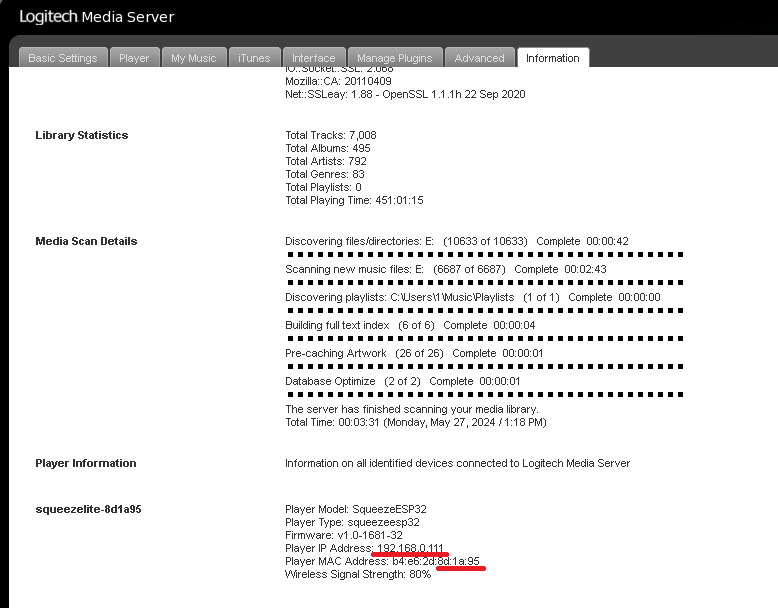
Task: Click the Player MAC Address line
Action: [383, 561]
